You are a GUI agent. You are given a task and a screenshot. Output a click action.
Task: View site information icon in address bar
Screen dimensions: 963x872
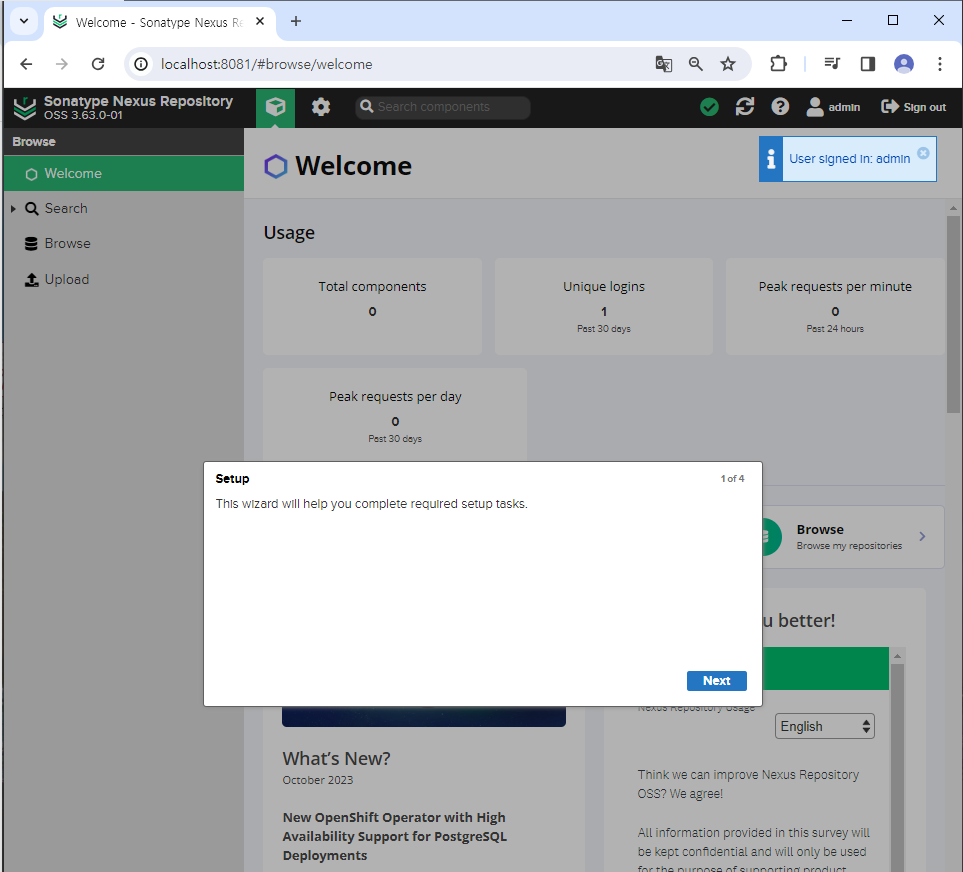[x=141, y=64]
